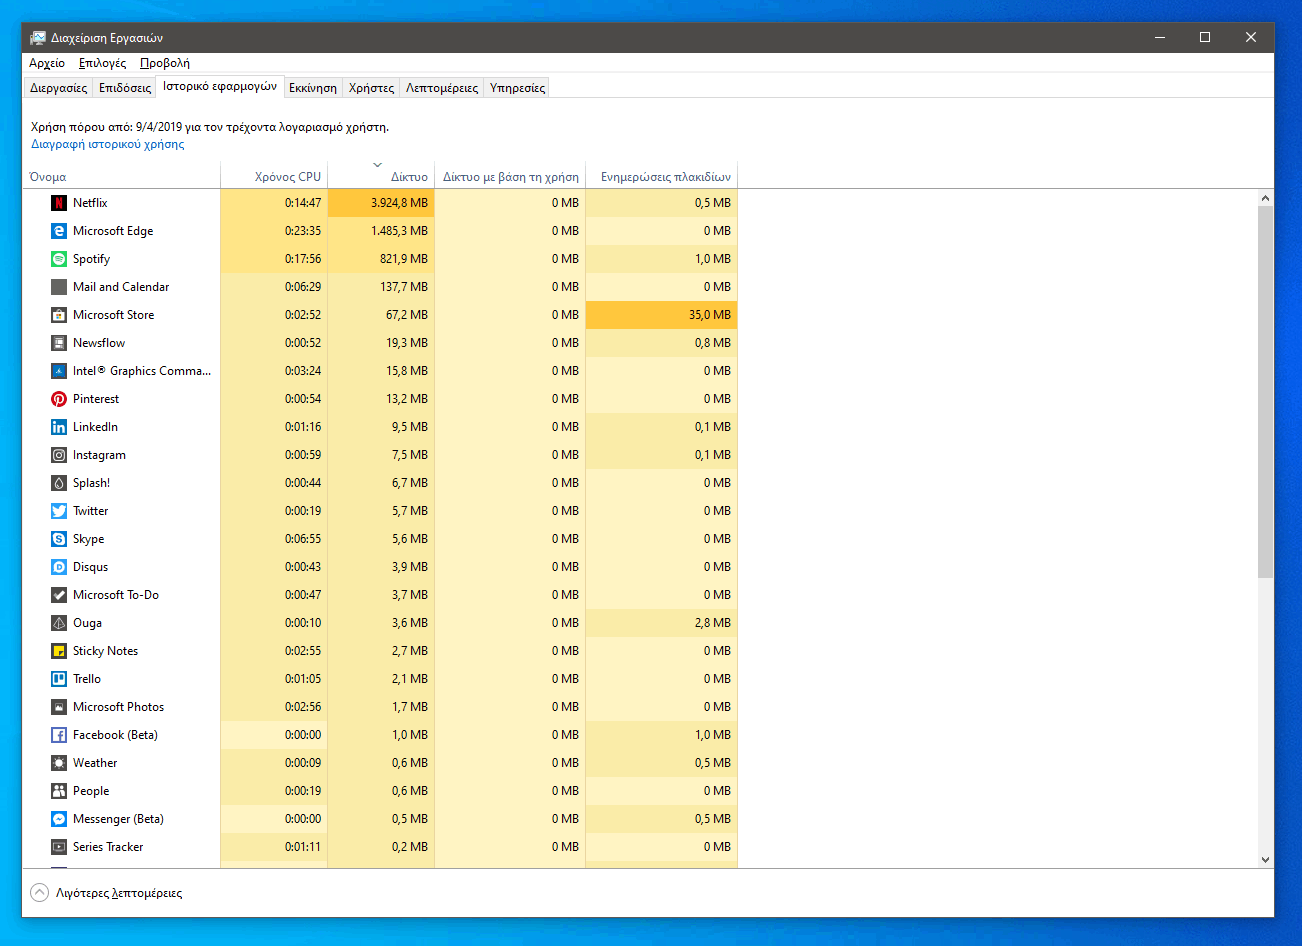This screenshot has height=946, width=1302.
Task: Click the Microsoft To-Do icon
Action: click(59, 595)
